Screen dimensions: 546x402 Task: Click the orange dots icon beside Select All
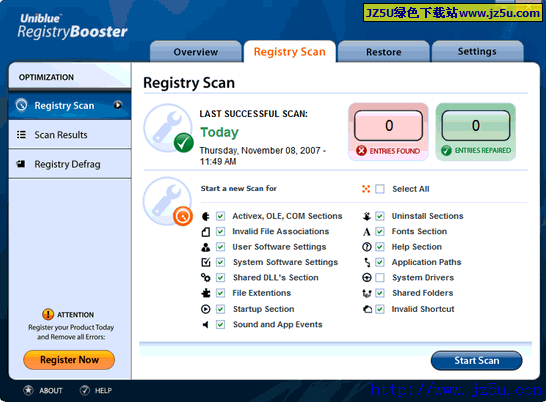pos(366,189)
